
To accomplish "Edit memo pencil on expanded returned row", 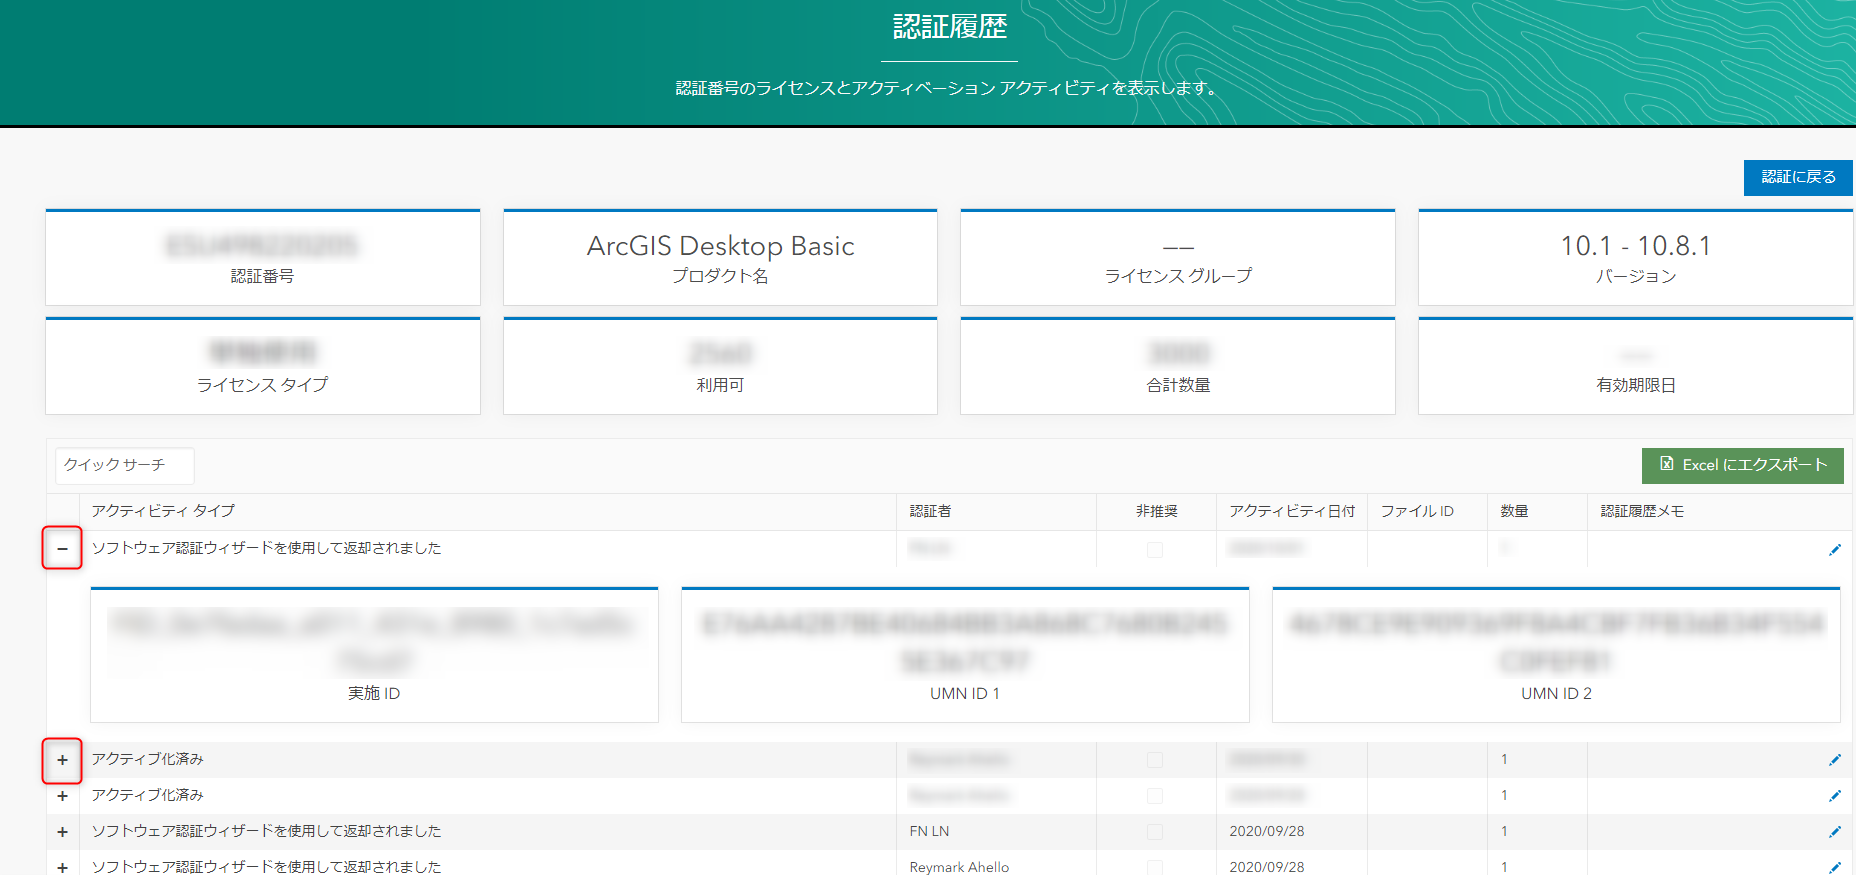I will [x=1834, y=549].
